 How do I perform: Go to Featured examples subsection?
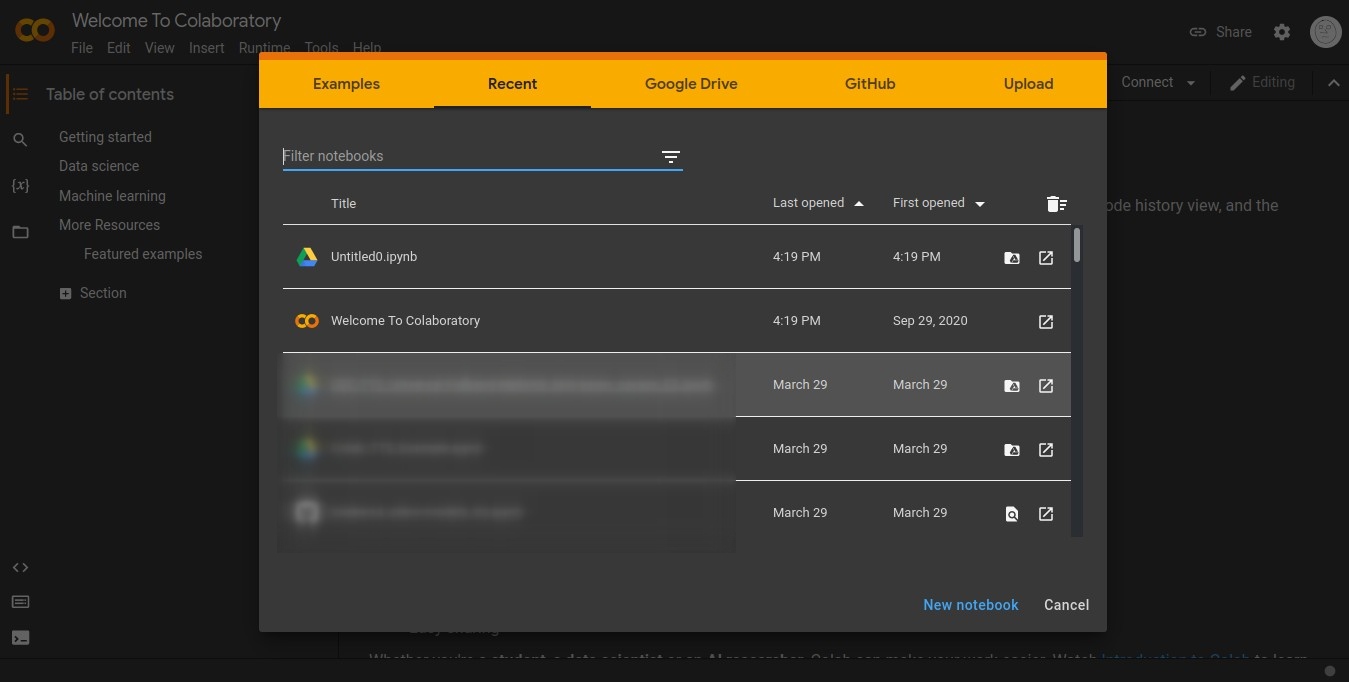coord(143,254)
